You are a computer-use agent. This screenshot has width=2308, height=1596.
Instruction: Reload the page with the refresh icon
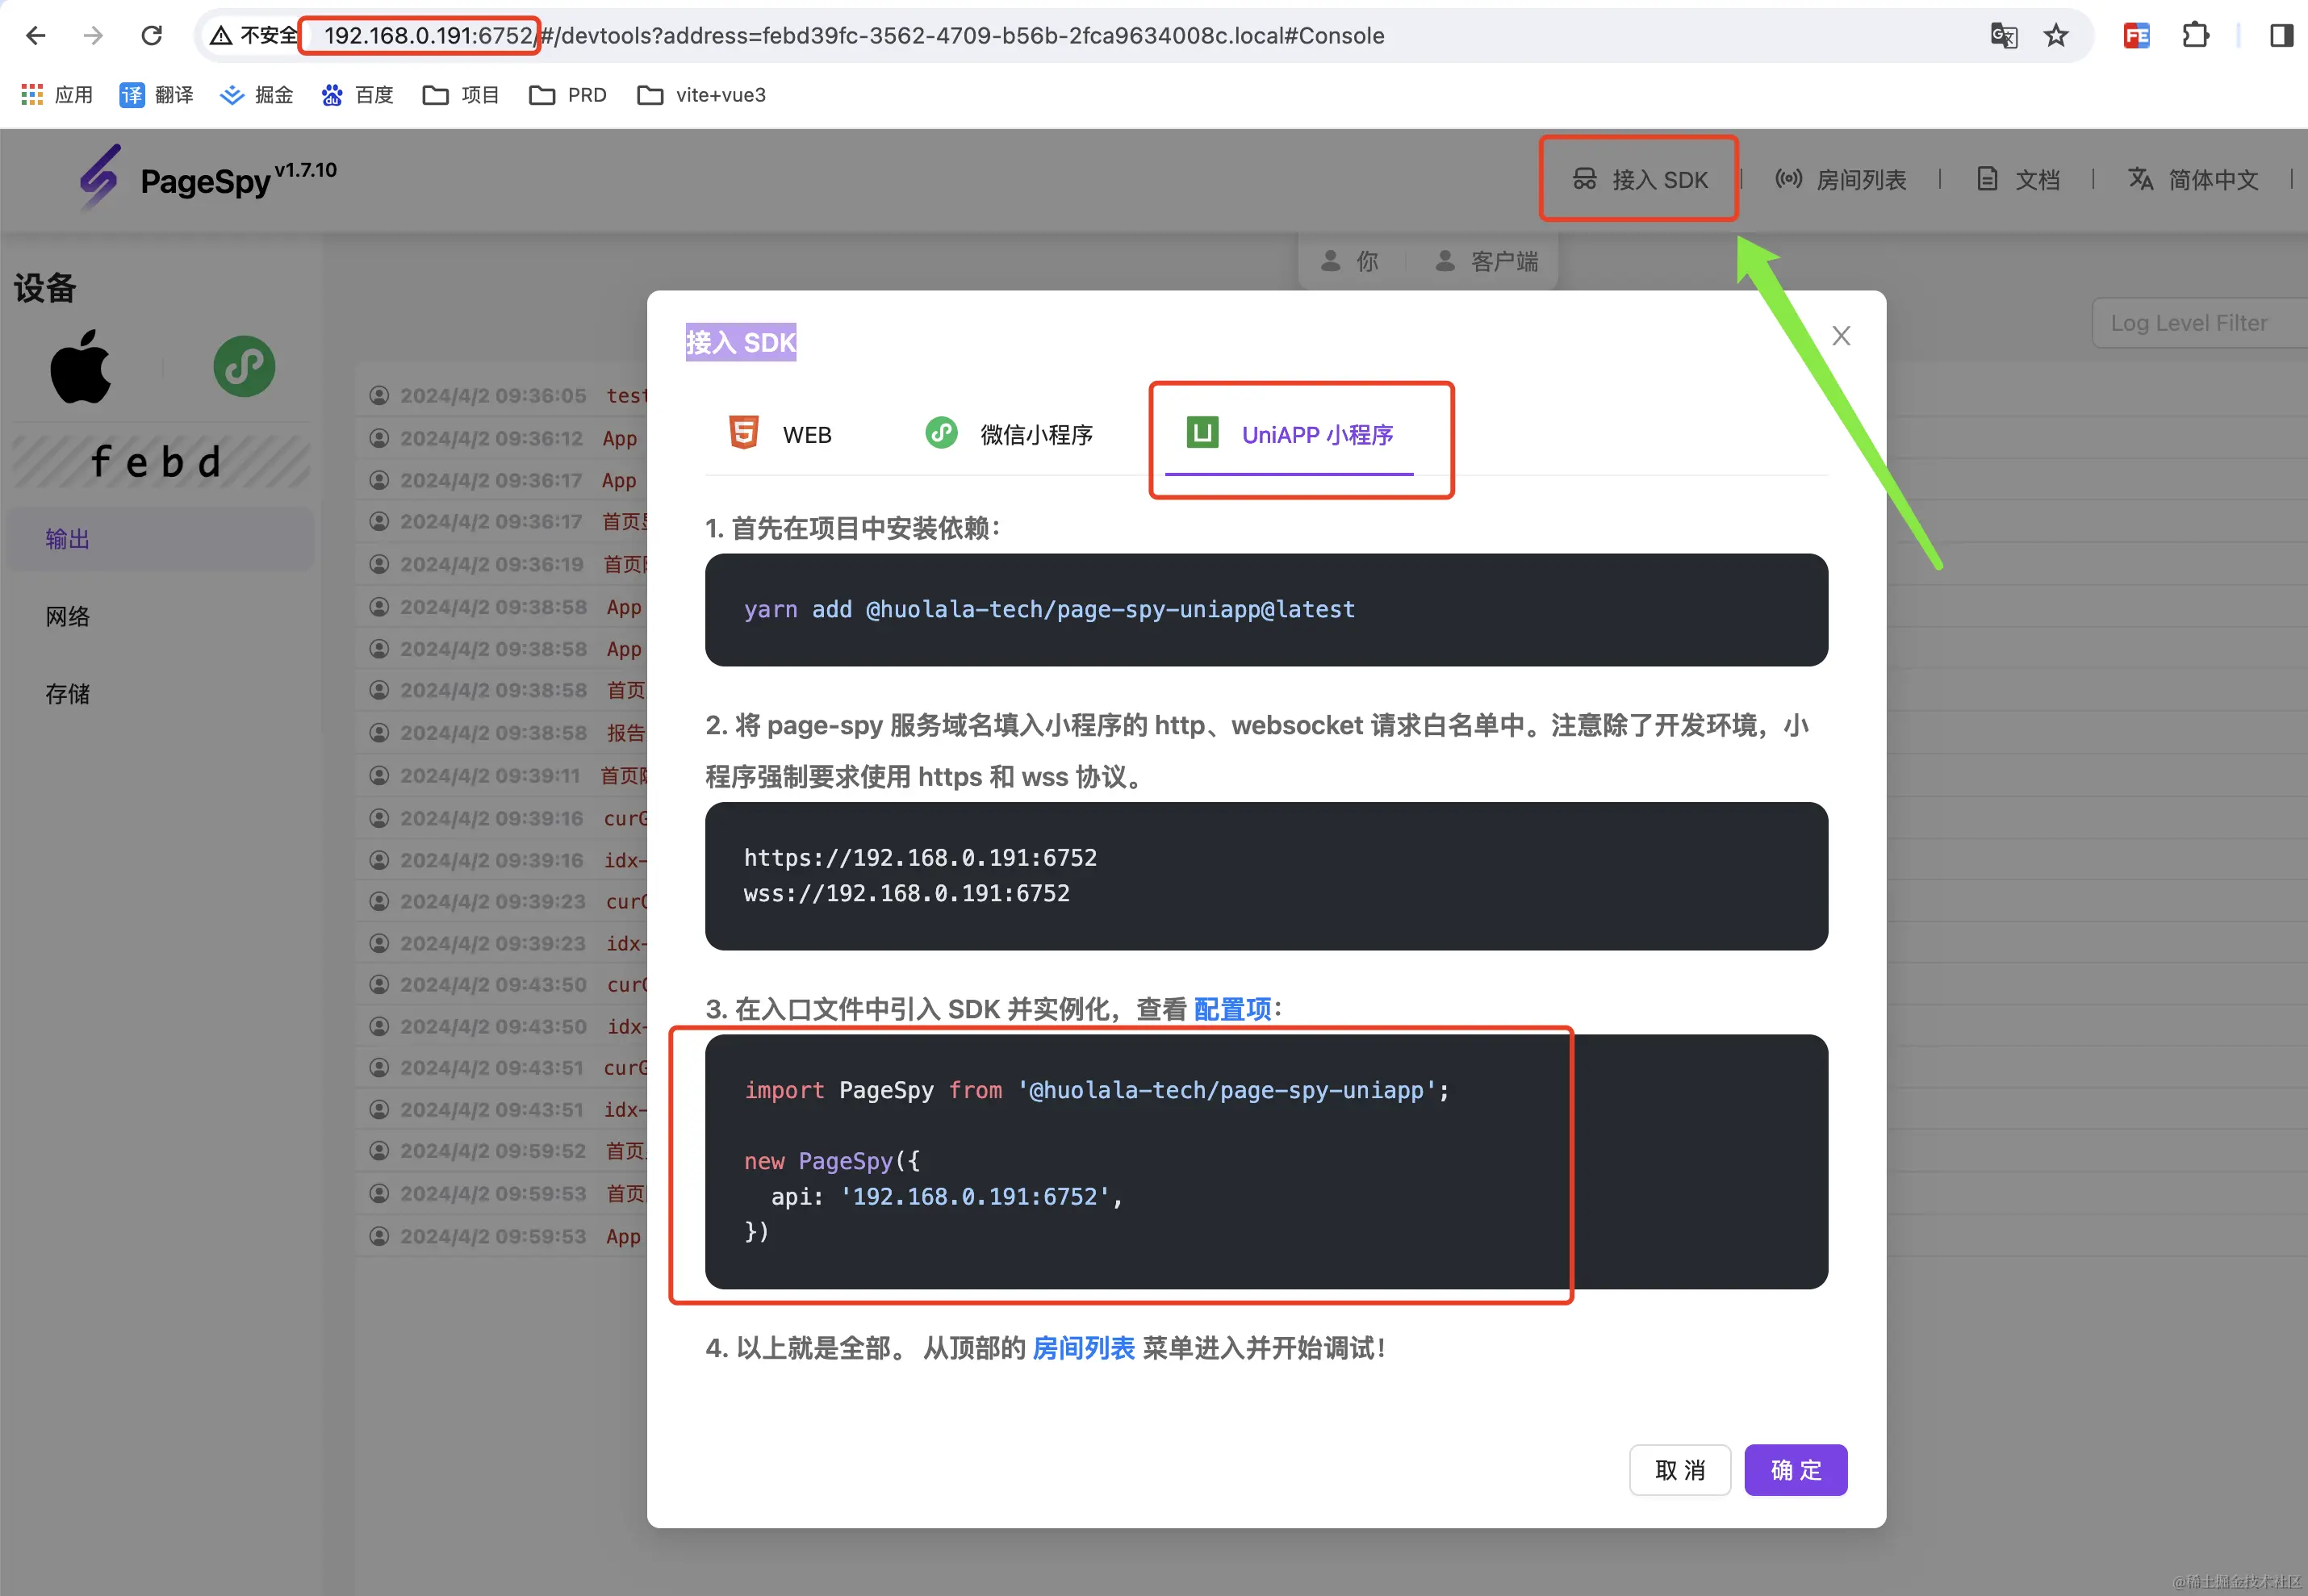(152, 36)
